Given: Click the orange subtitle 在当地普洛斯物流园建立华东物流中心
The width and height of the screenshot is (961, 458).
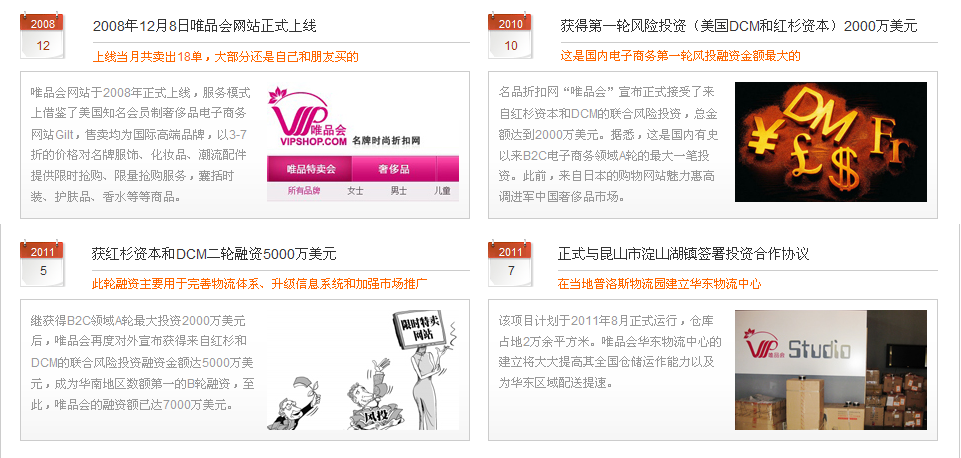Looking at the screenshot, I should 659,284.
